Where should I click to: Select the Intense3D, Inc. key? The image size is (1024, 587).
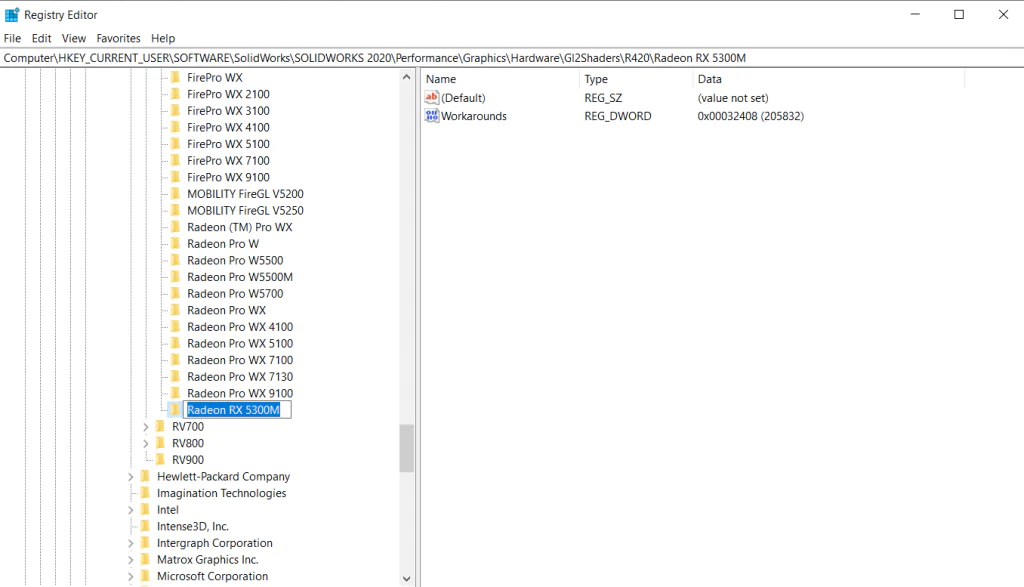tap(193, 526)
